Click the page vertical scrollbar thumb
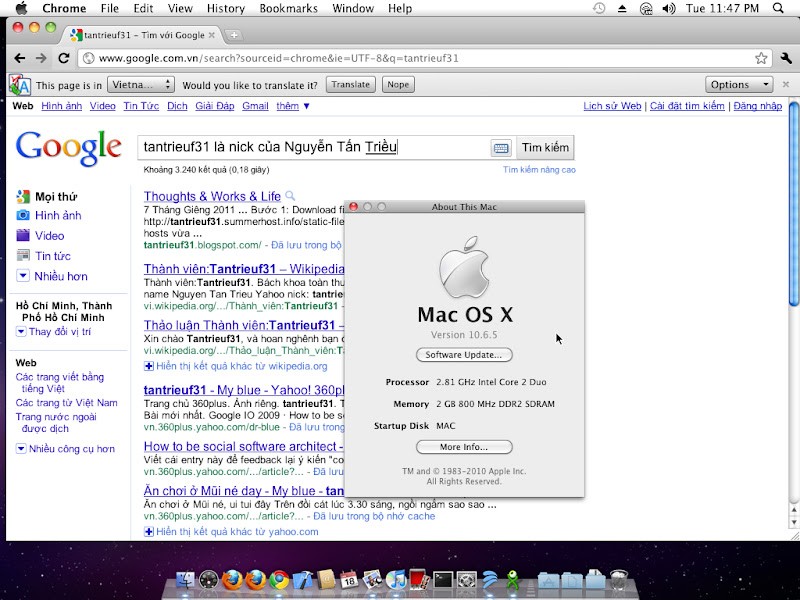 794,204
